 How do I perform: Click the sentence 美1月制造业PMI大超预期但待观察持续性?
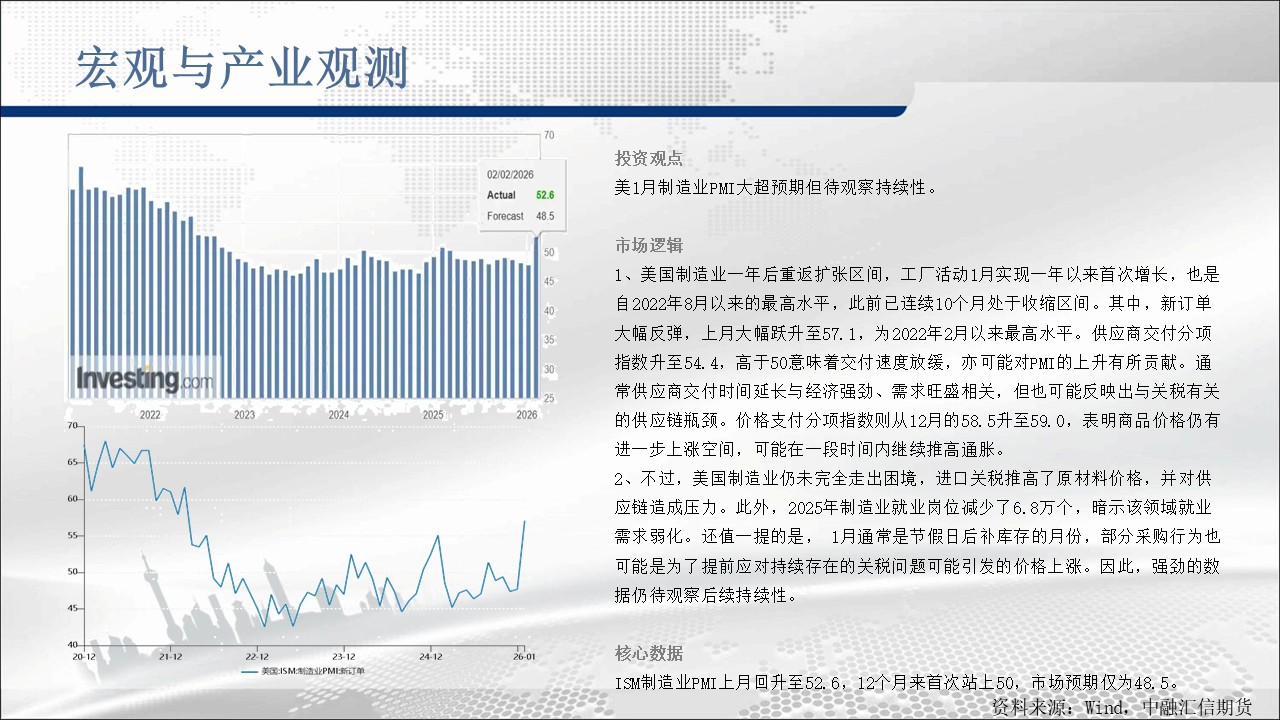point(776,187)
